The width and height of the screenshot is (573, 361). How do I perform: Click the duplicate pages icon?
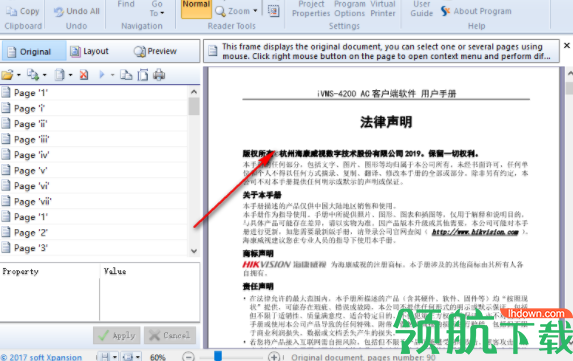(x=126, y=75)
